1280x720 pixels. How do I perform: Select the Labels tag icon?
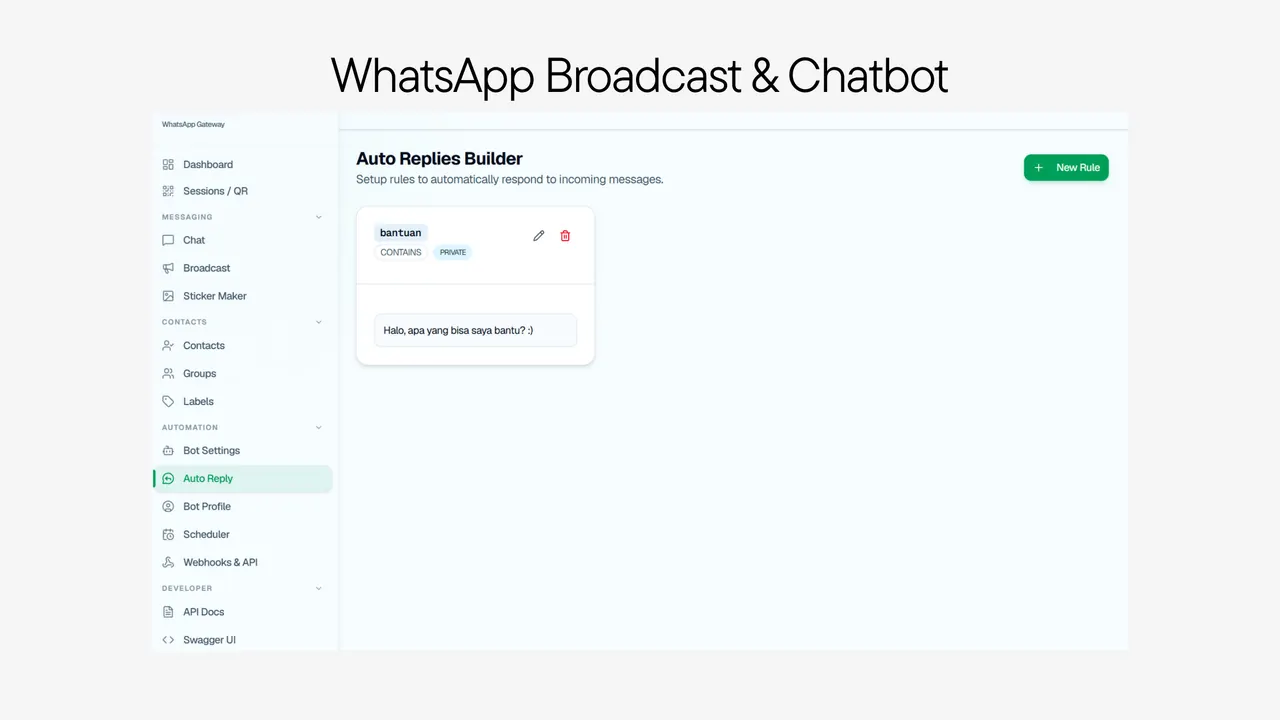coord(168,401)
